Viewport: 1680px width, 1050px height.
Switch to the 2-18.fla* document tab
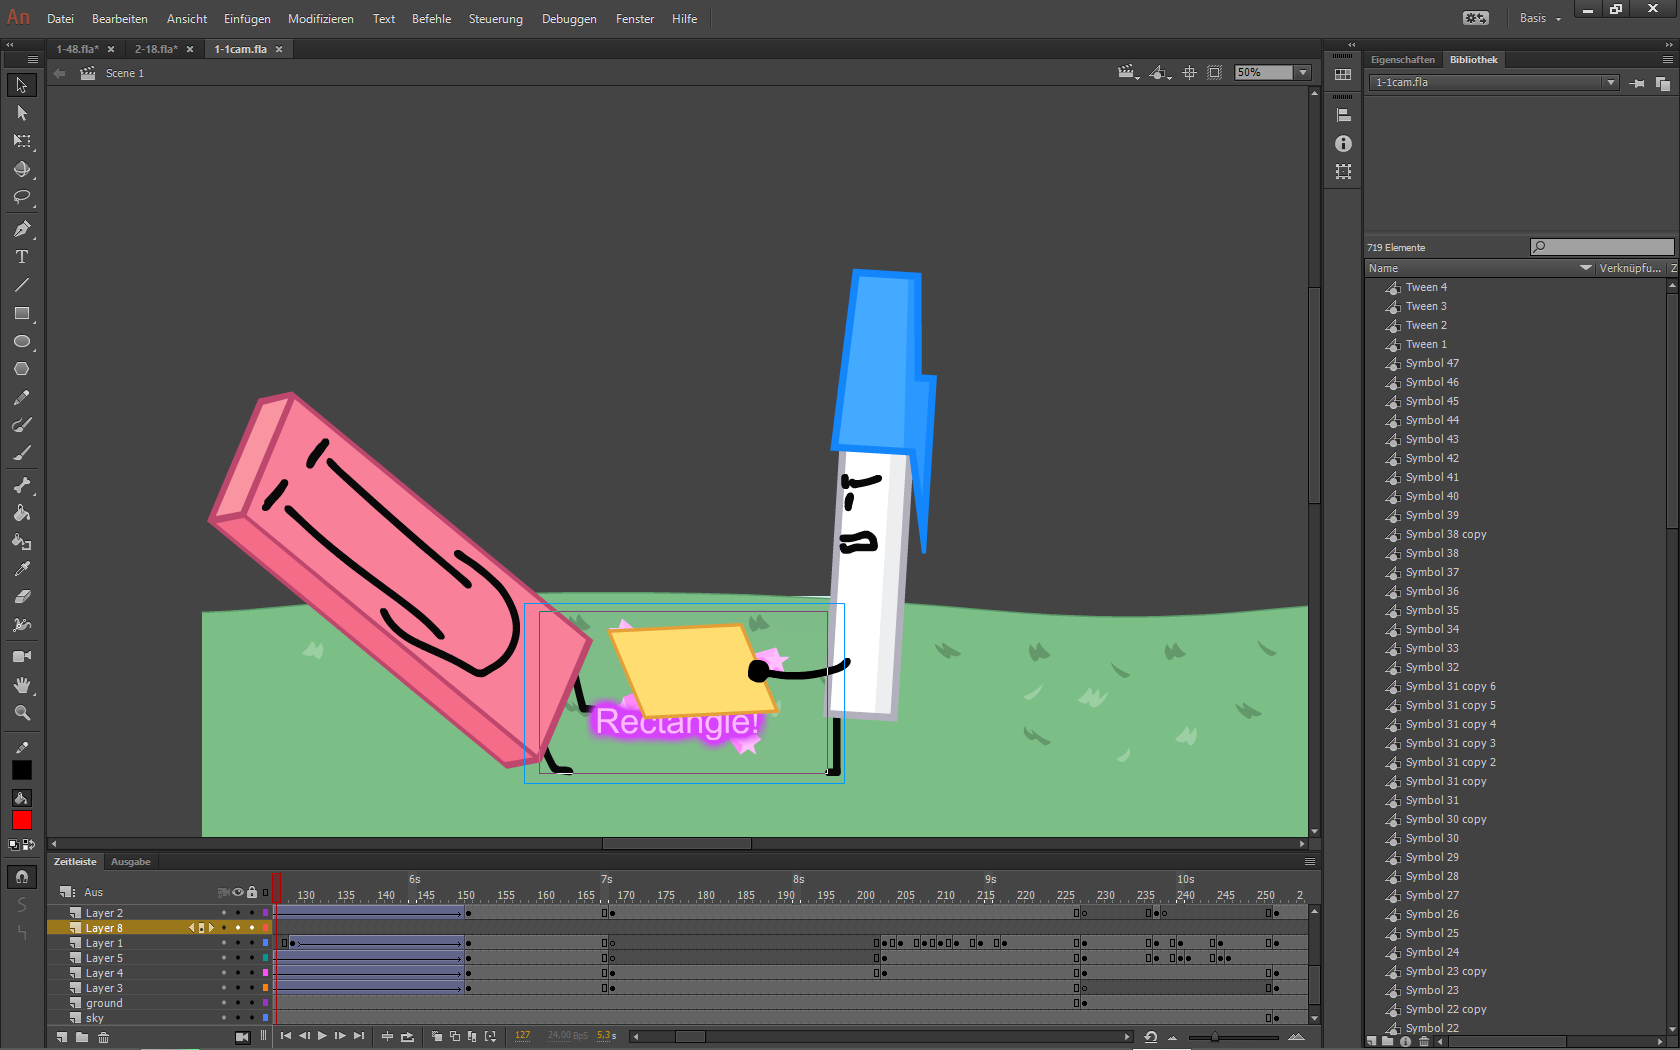[156, 49]
